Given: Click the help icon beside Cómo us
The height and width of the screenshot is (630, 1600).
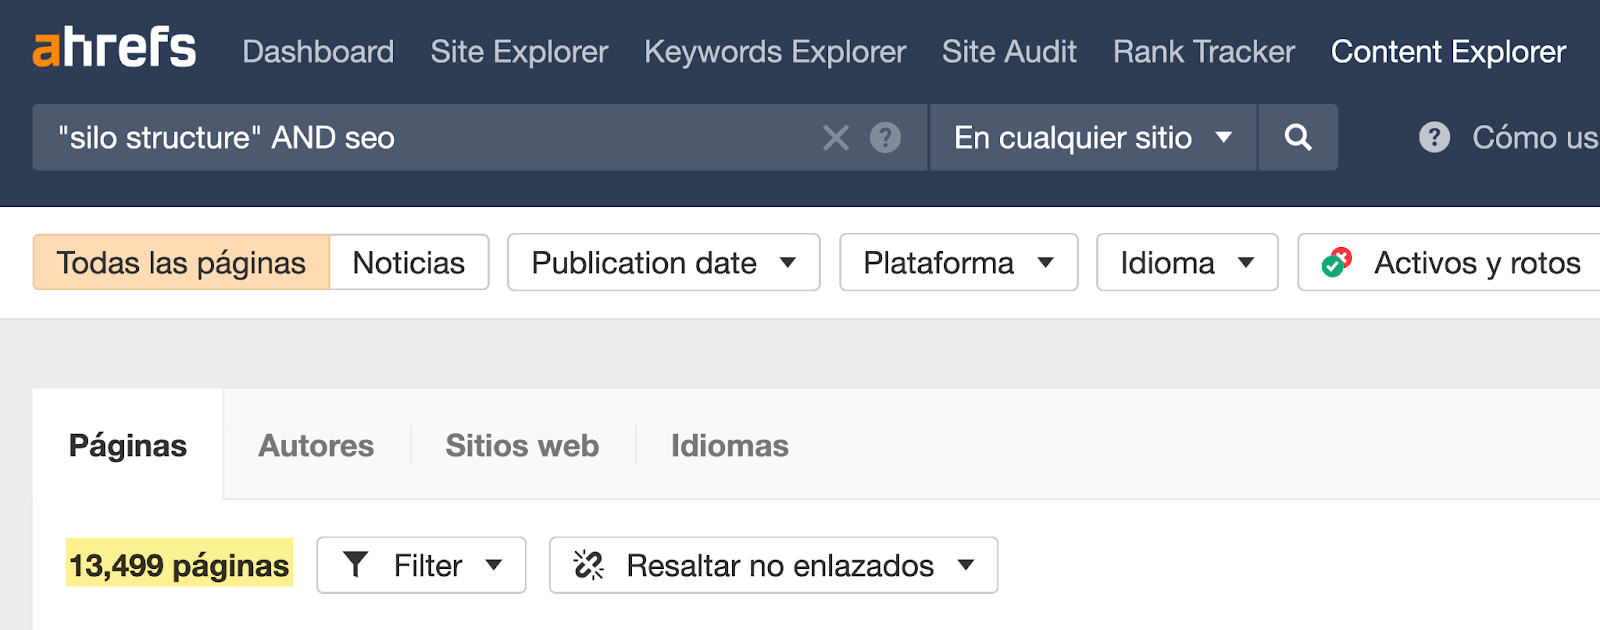Looking at the screenshot, I should pyautogui.click(x=1434, y=137).
